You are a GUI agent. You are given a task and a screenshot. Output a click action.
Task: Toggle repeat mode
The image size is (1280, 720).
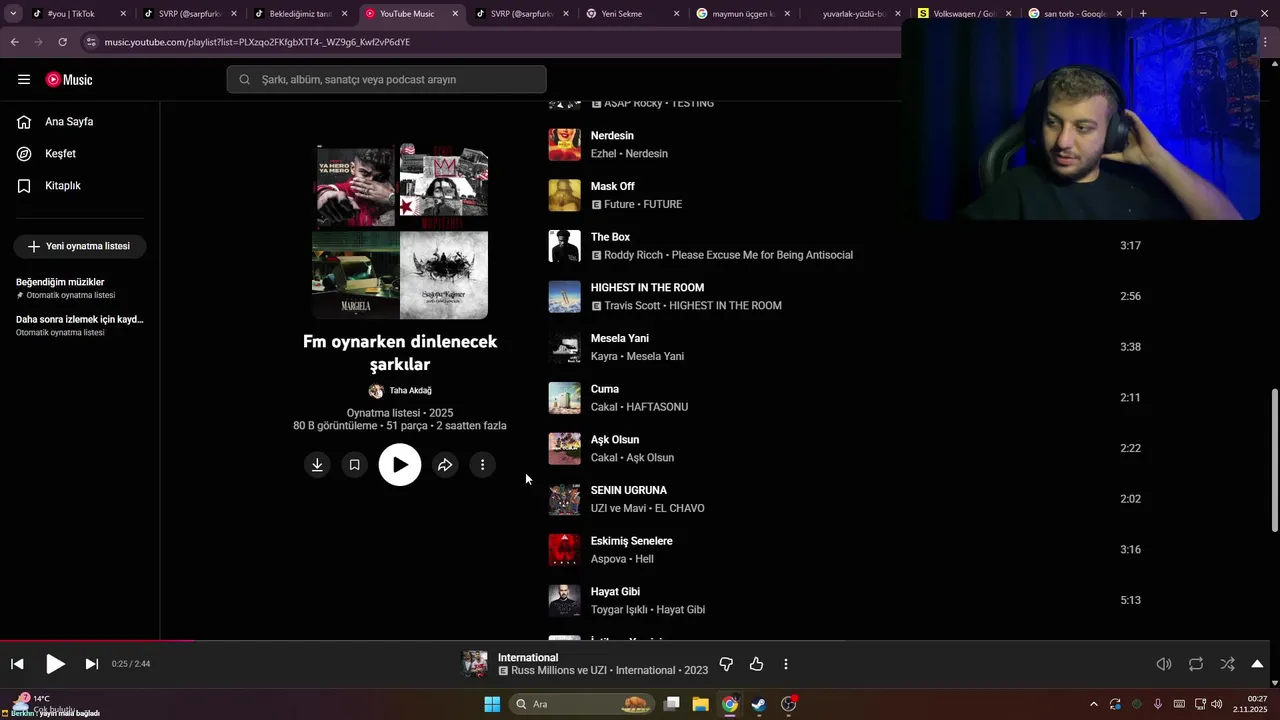coord(1196,664)
